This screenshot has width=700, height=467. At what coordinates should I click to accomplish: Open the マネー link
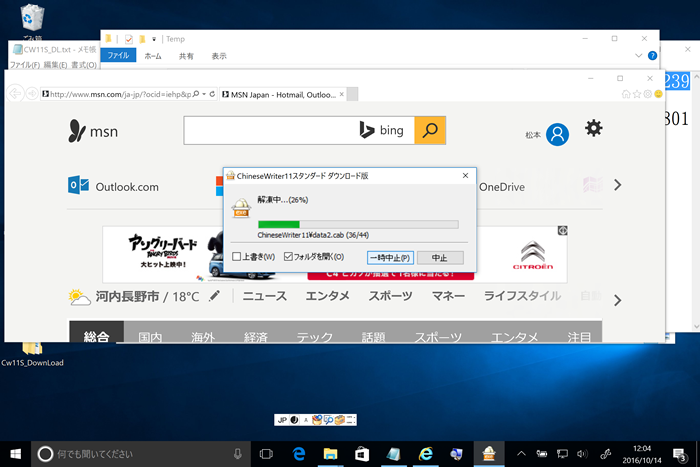[x=448, y=296]
